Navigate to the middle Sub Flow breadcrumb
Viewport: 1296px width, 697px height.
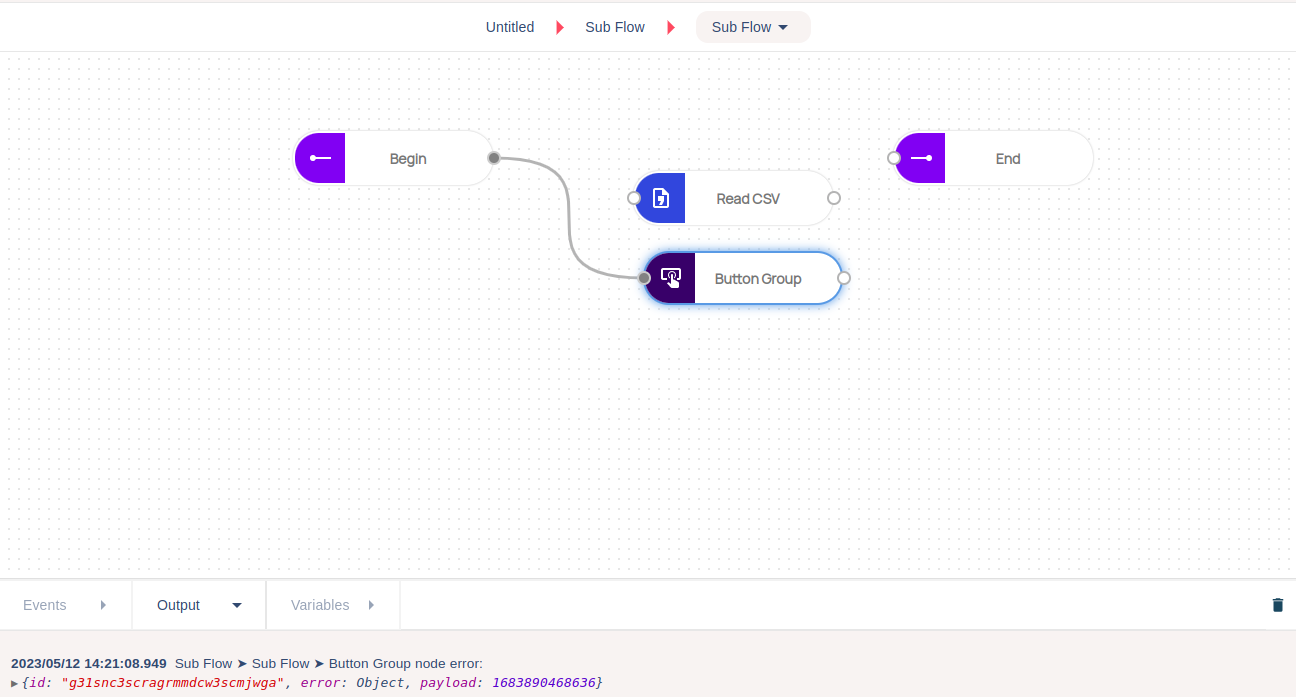[615, 27]
